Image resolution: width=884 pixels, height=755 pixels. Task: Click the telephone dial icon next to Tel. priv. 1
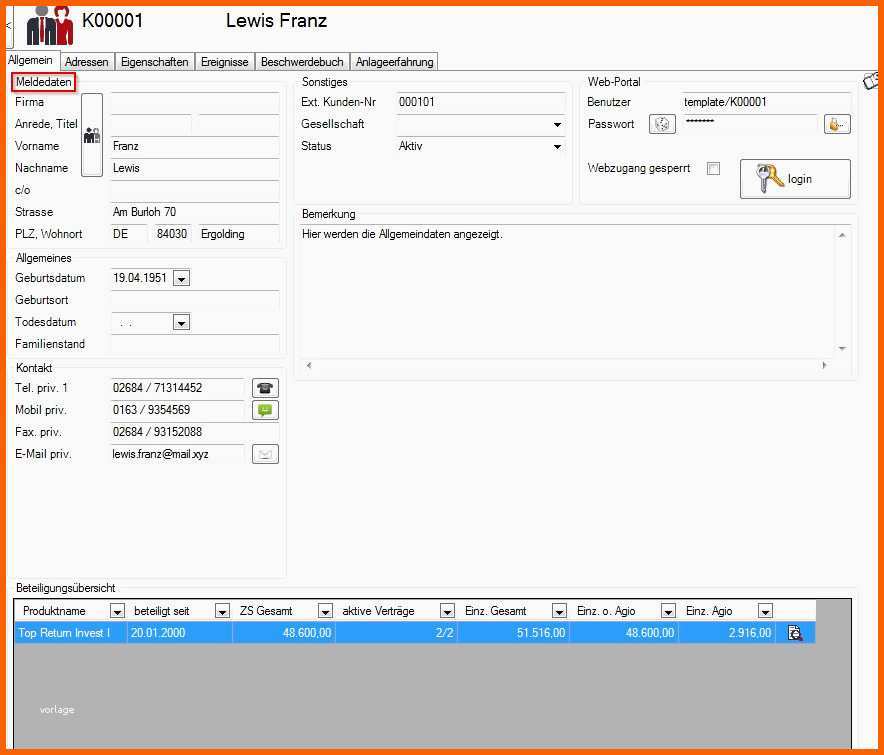[x=265, y=388]
